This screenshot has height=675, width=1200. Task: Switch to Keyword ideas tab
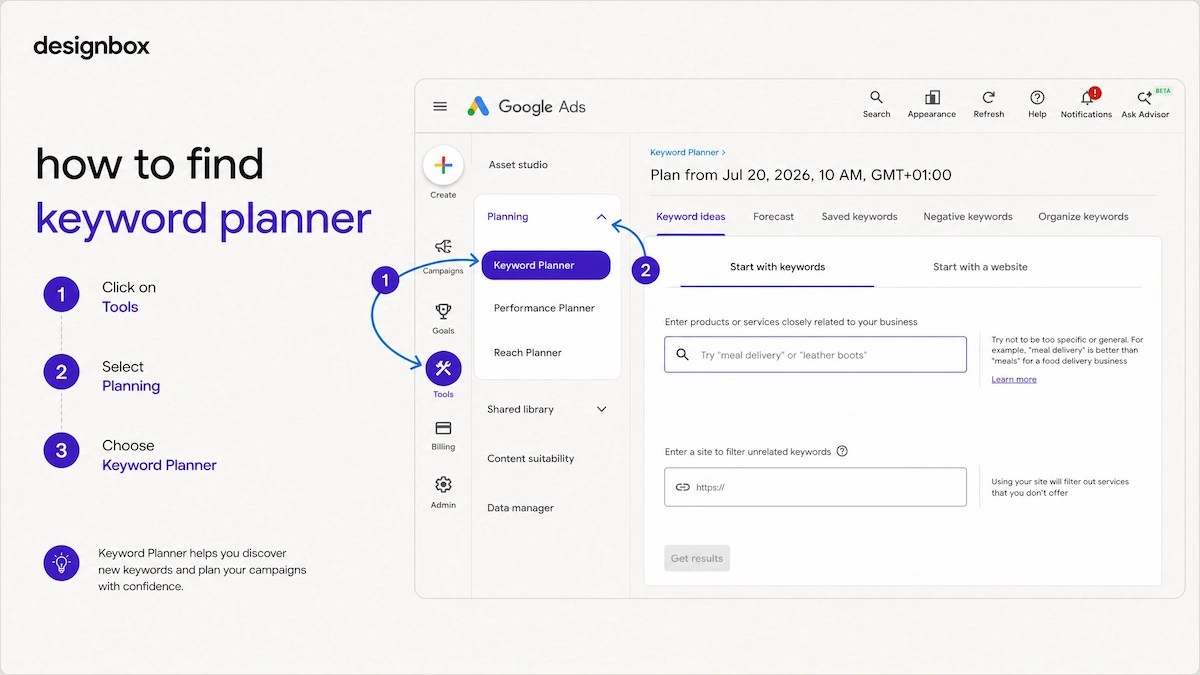(x=691, y=216)
